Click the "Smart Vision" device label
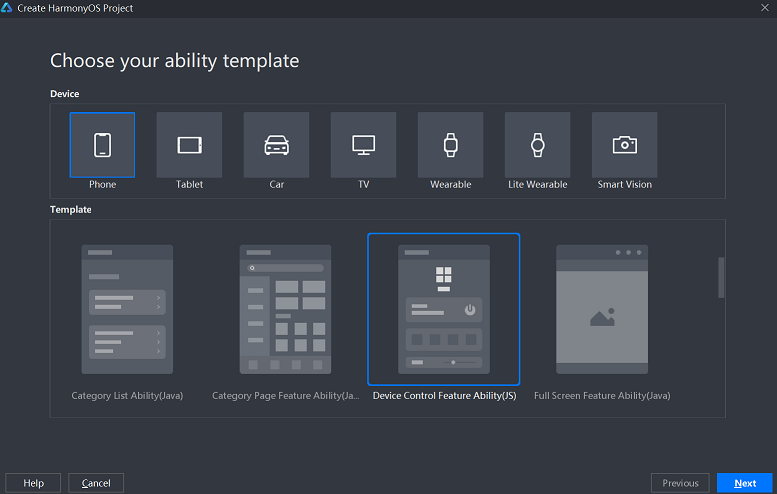 click(624, 184)
